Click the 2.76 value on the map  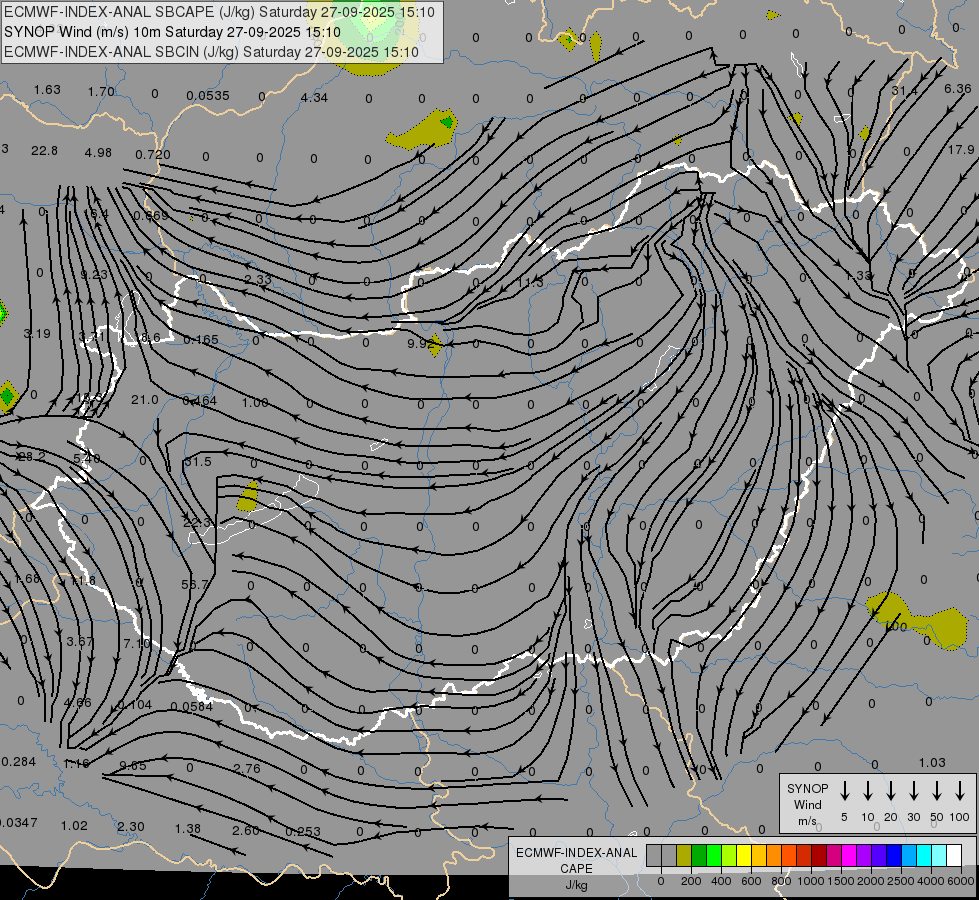click(247, 768)
